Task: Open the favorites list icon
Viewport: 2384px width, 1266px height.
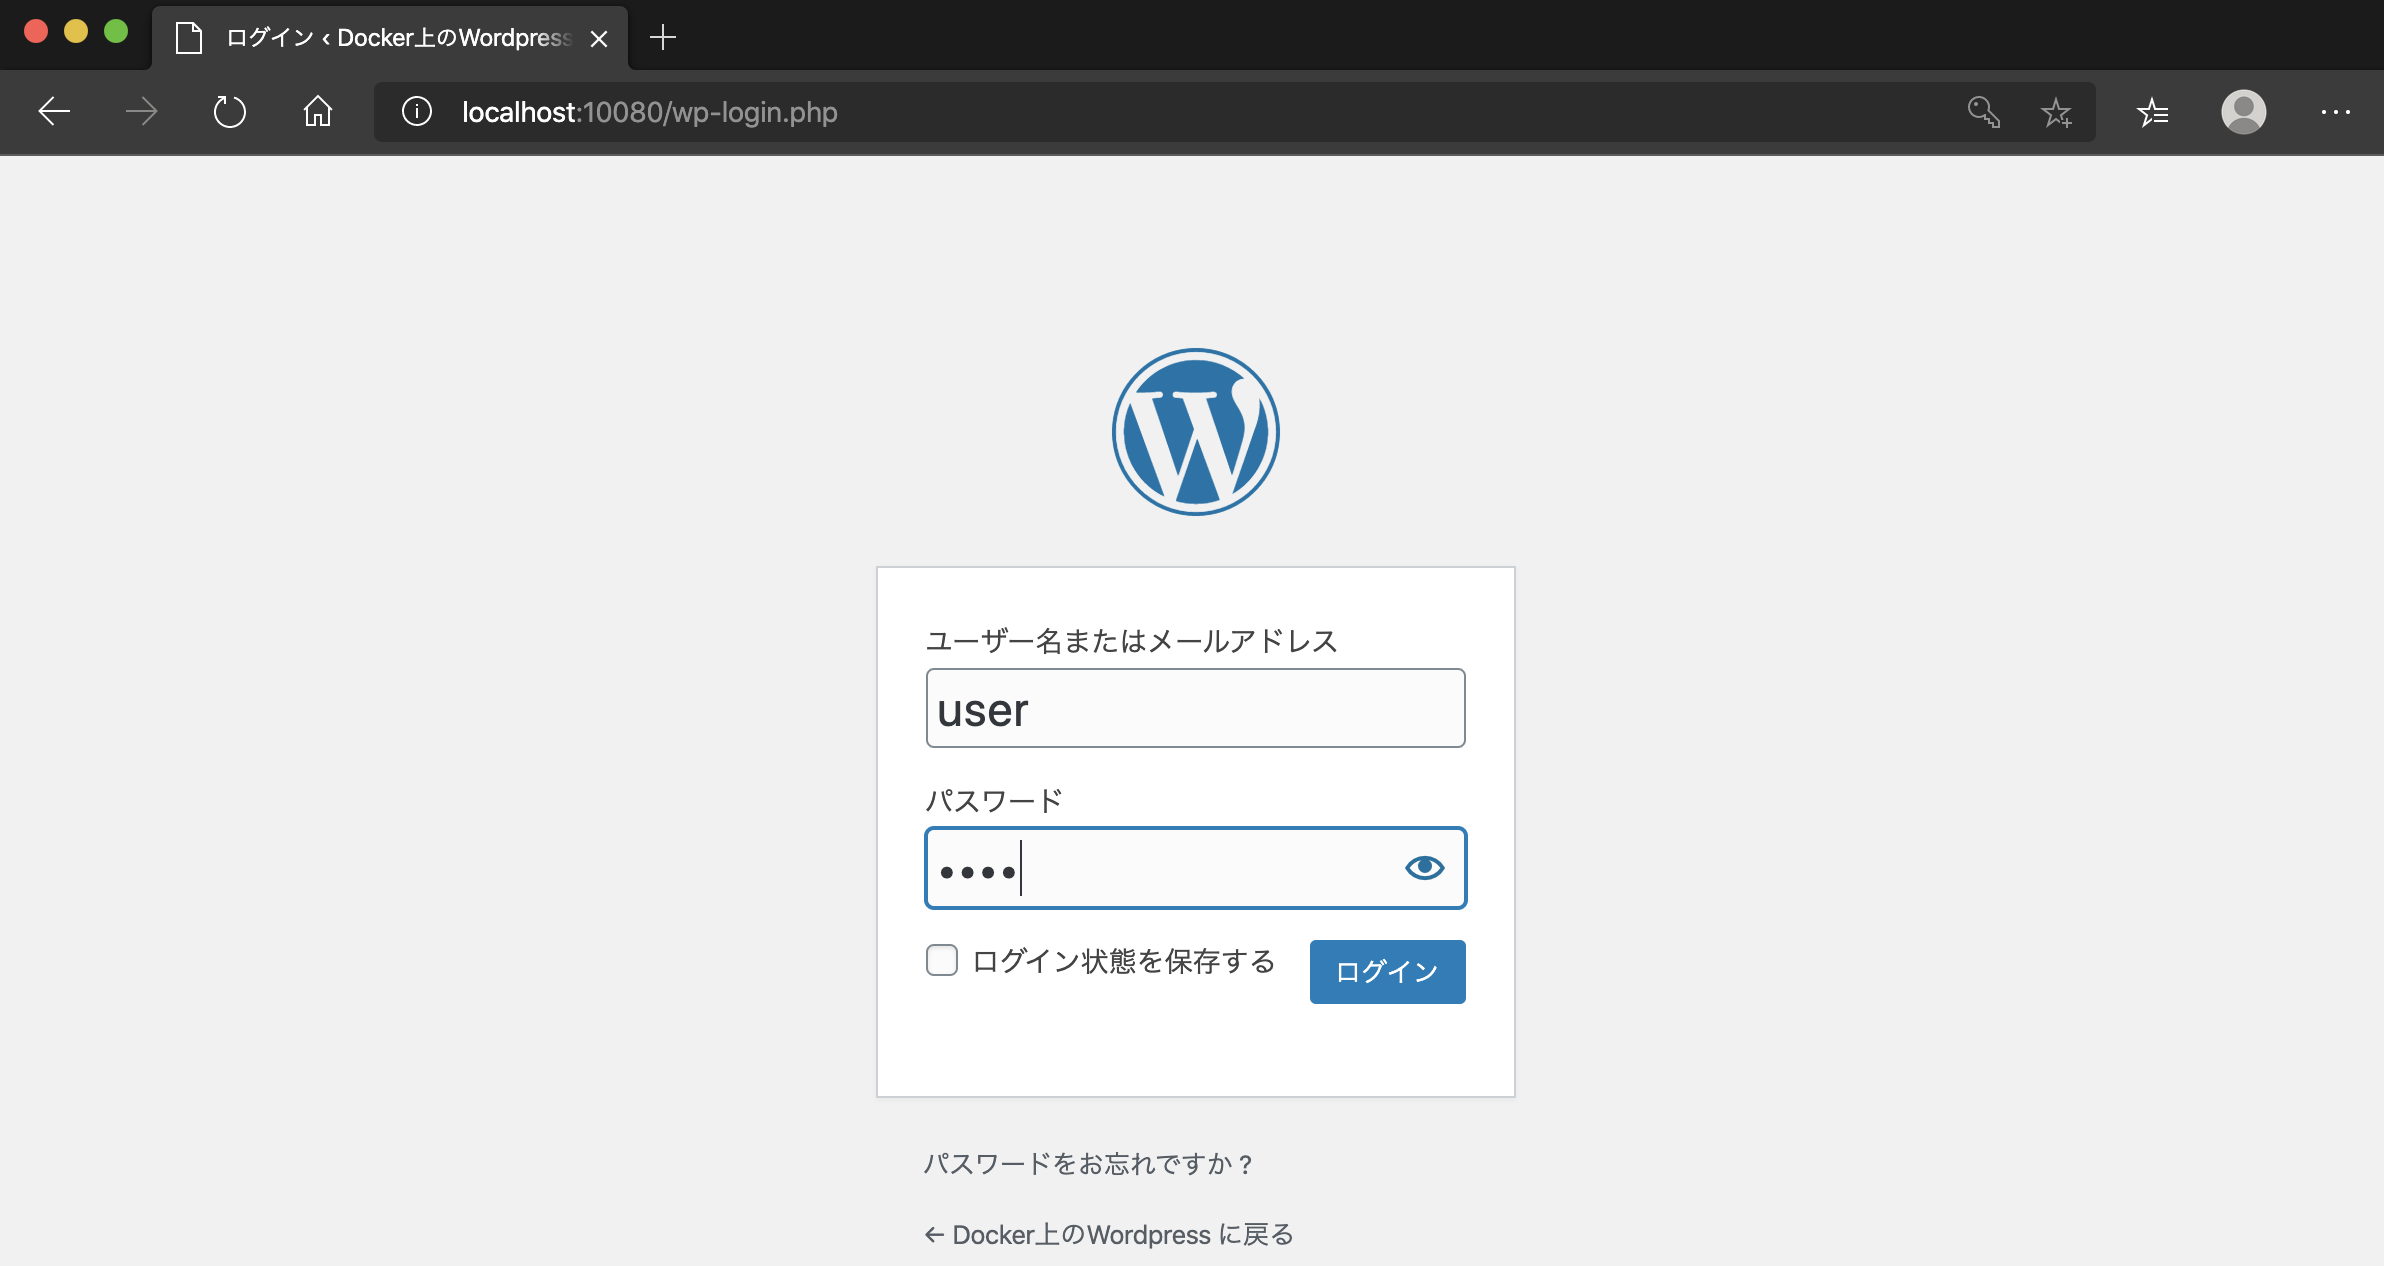Action: click(2153, 111)
